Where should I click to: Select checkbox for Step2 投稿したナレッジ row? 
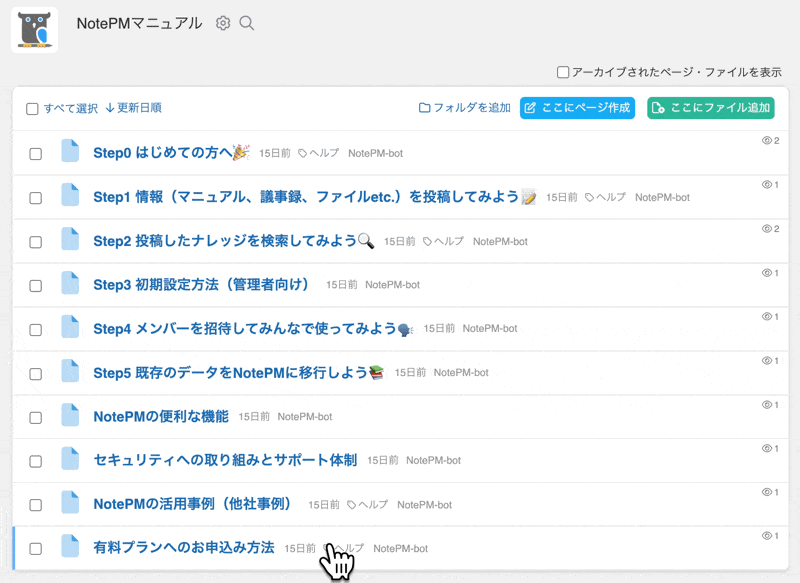coord(36,242)
